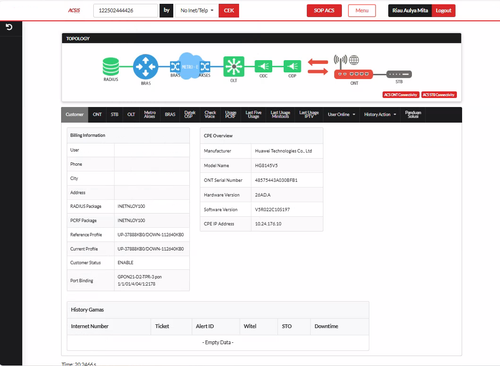
Task: Click the WiFi antenna icon above ONT
Action: (340, 61)
